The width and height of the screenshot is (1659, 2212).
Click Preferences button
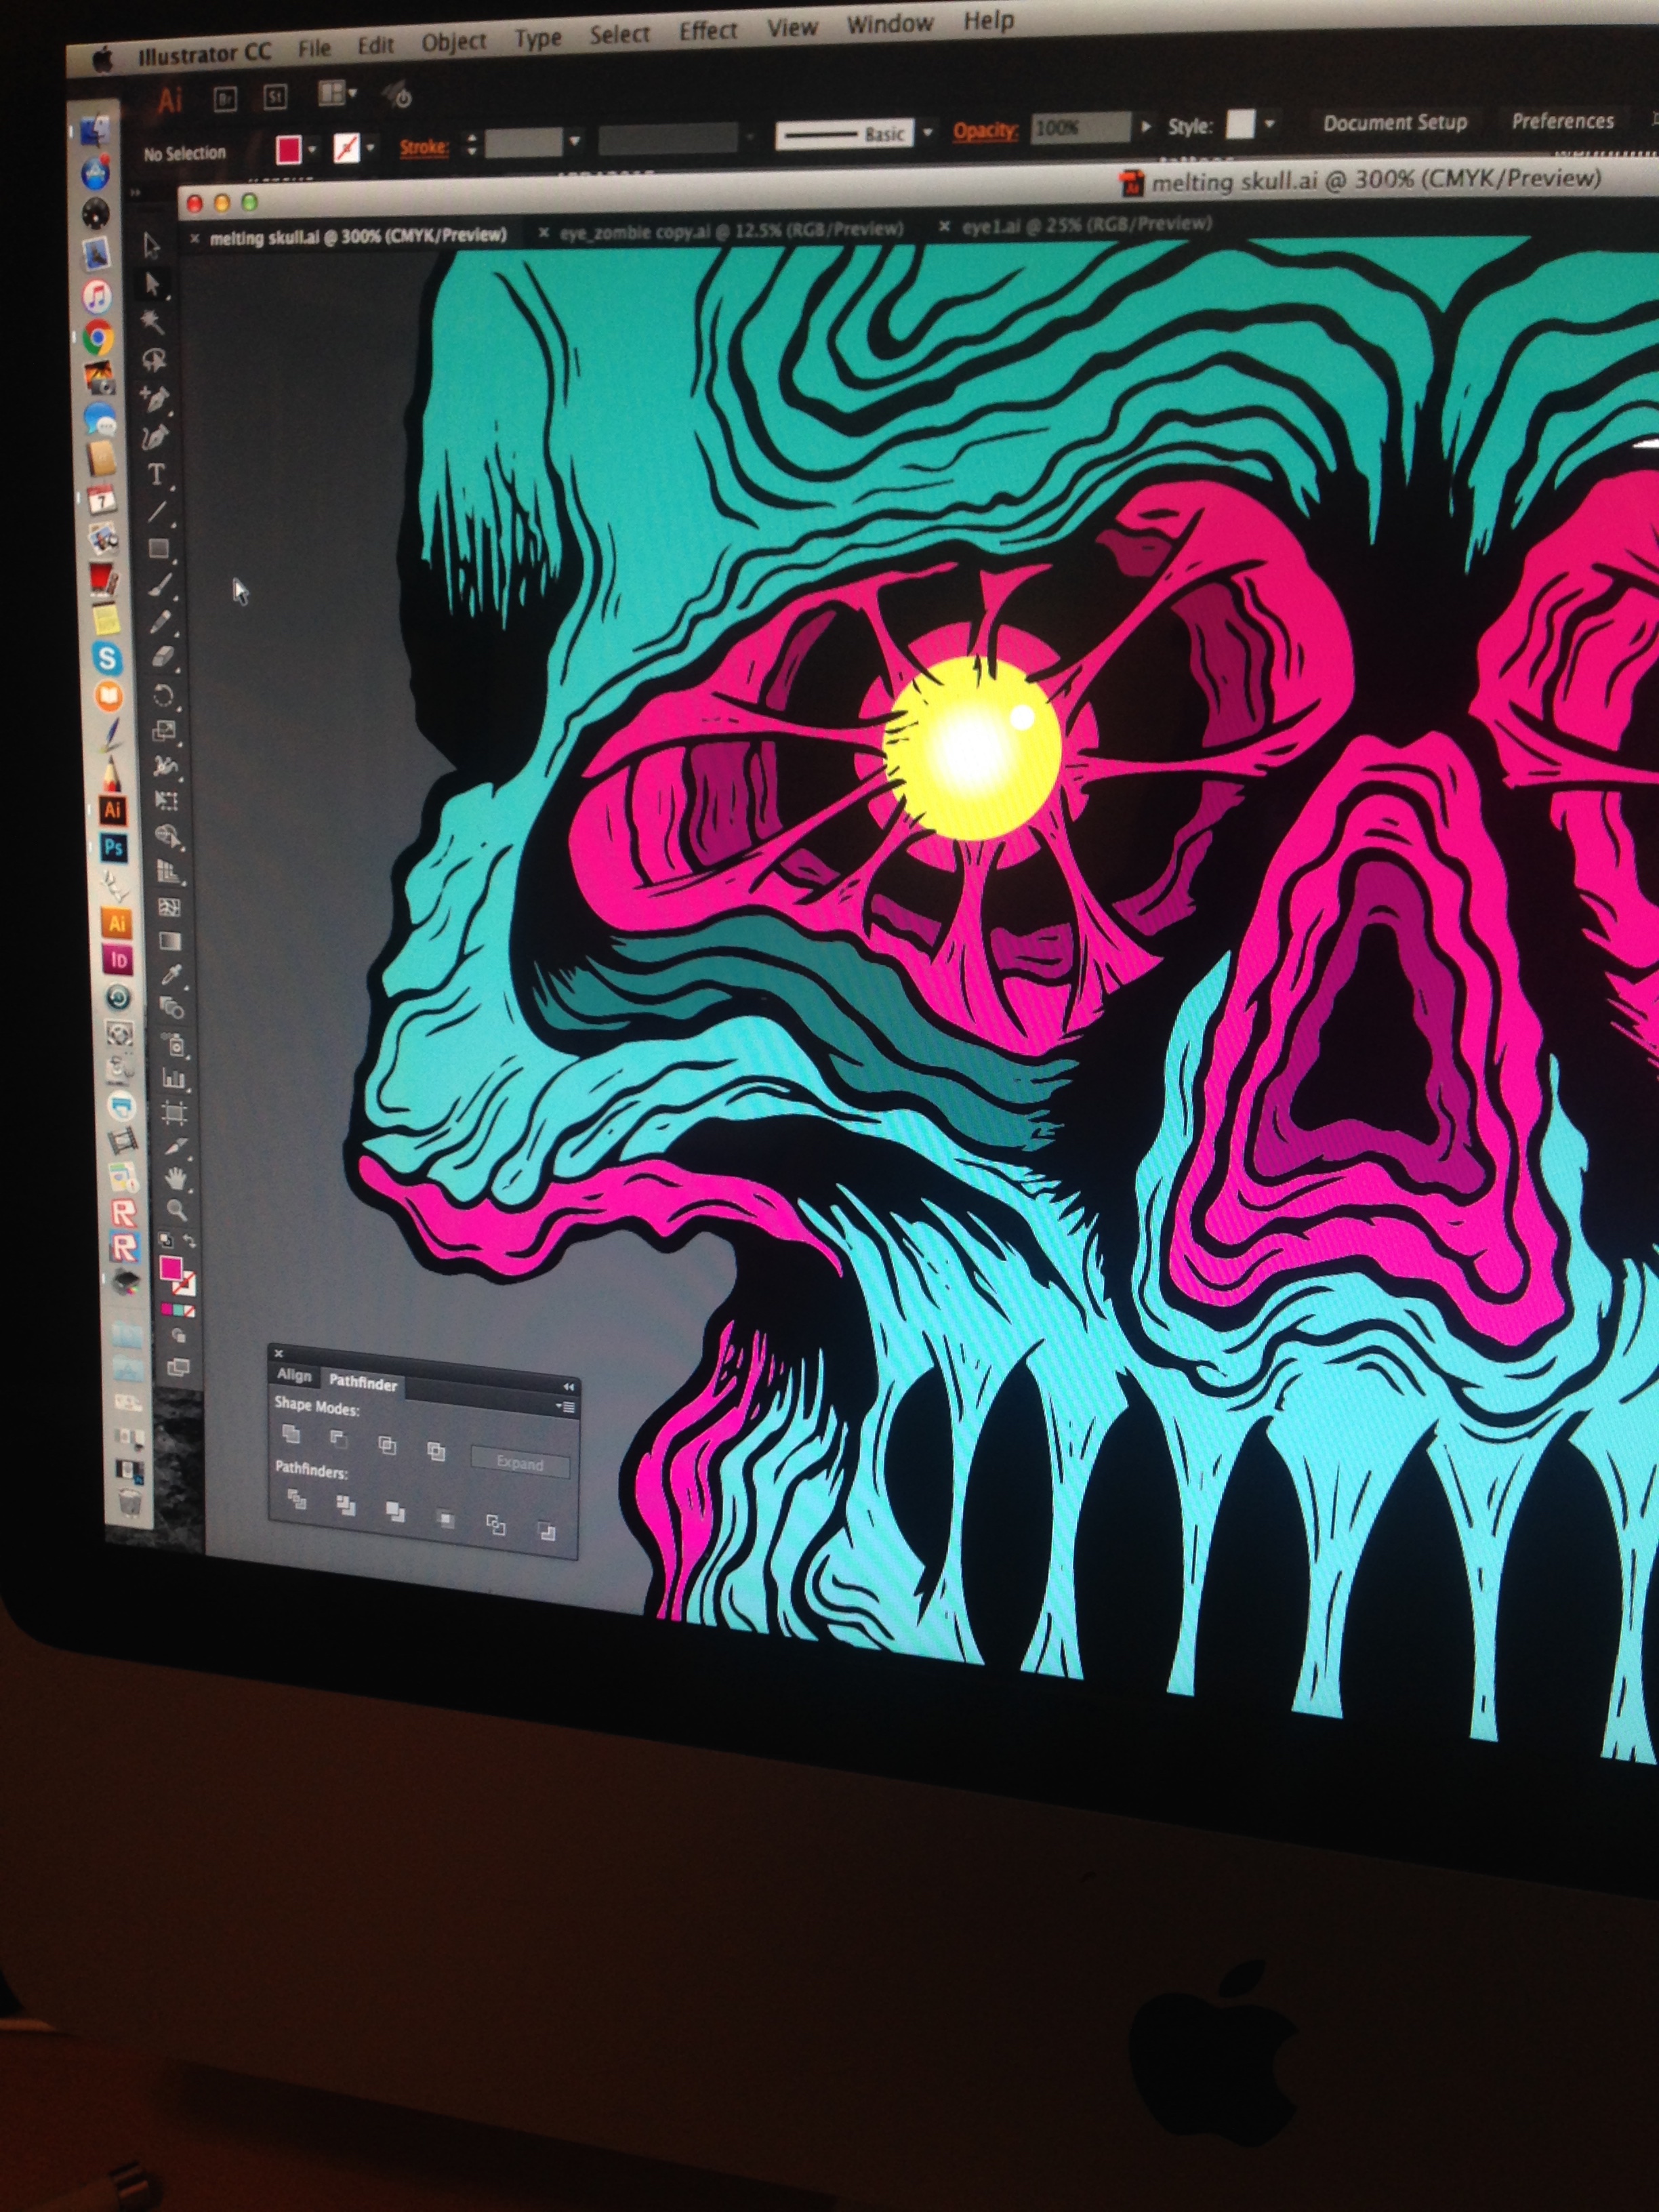click(1563, 121)
